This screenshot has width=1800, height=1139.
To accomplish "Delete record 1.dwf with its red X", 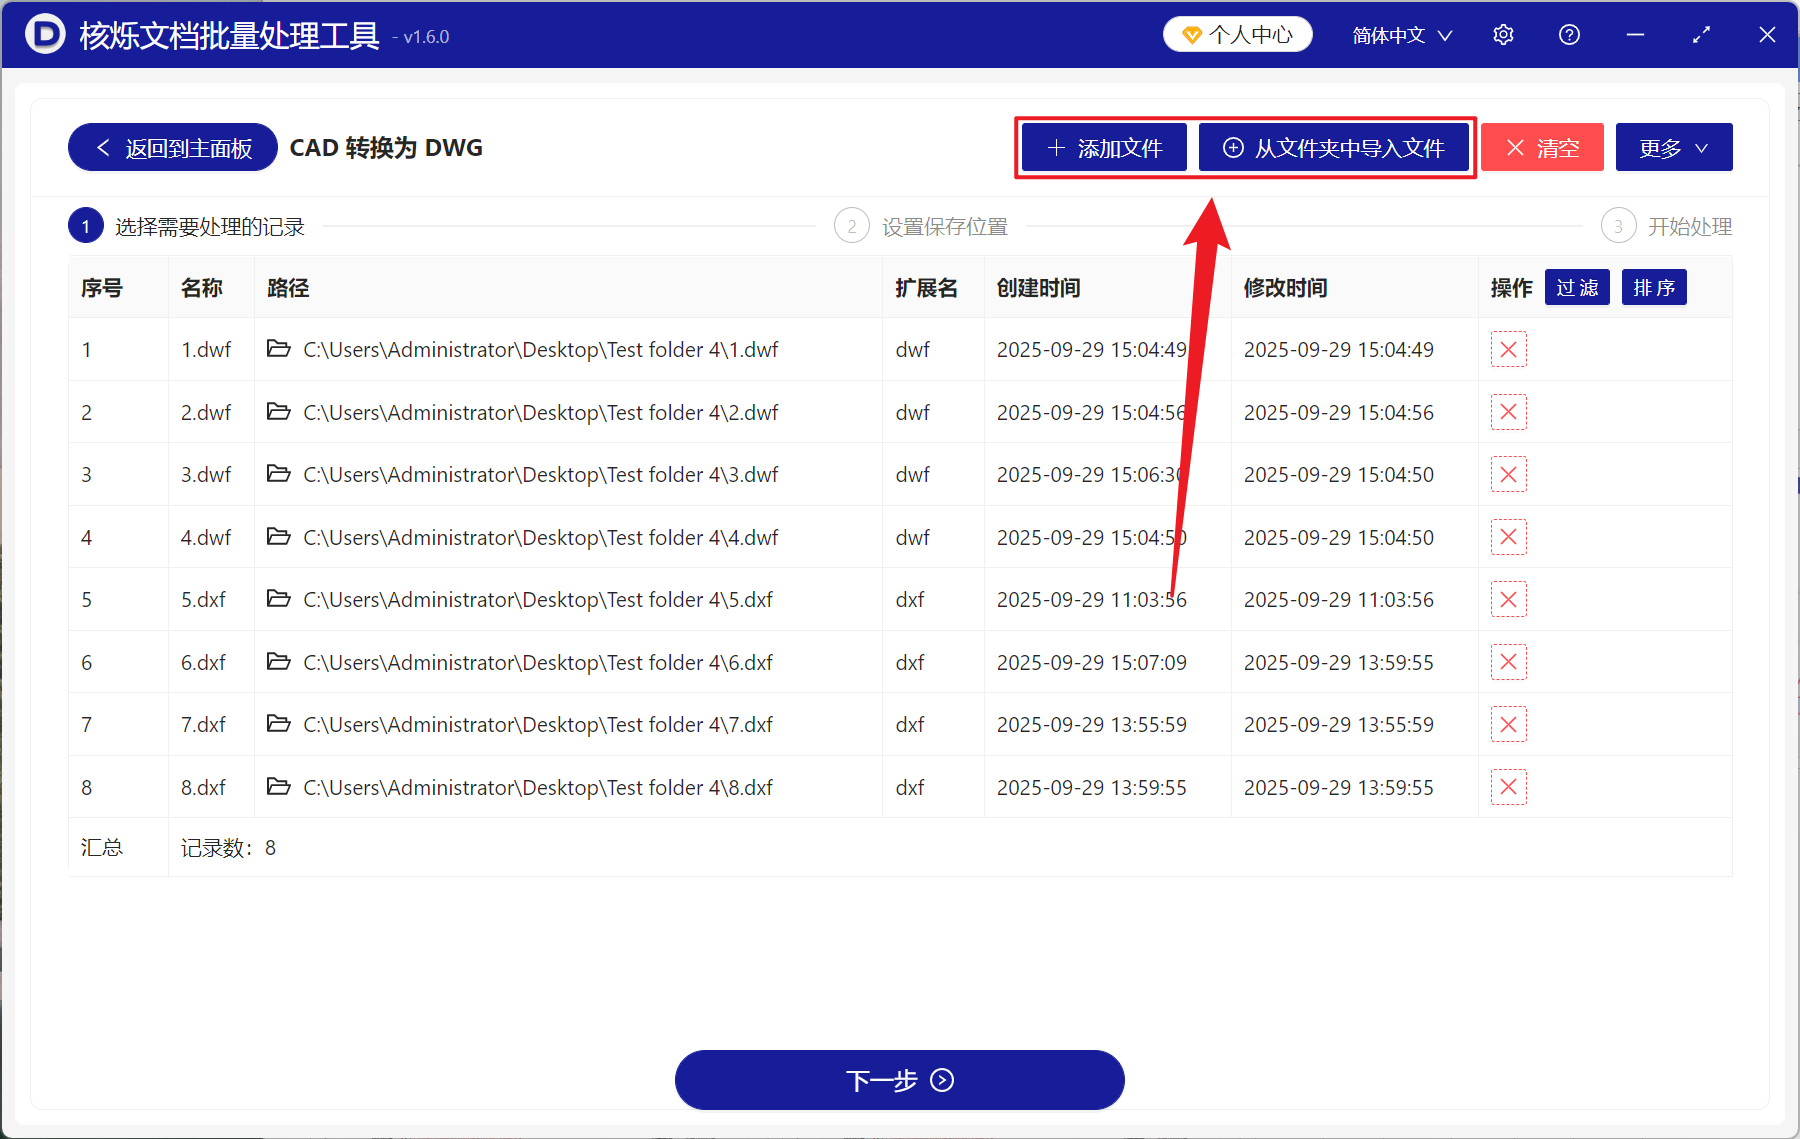I will click(1508, 349).
